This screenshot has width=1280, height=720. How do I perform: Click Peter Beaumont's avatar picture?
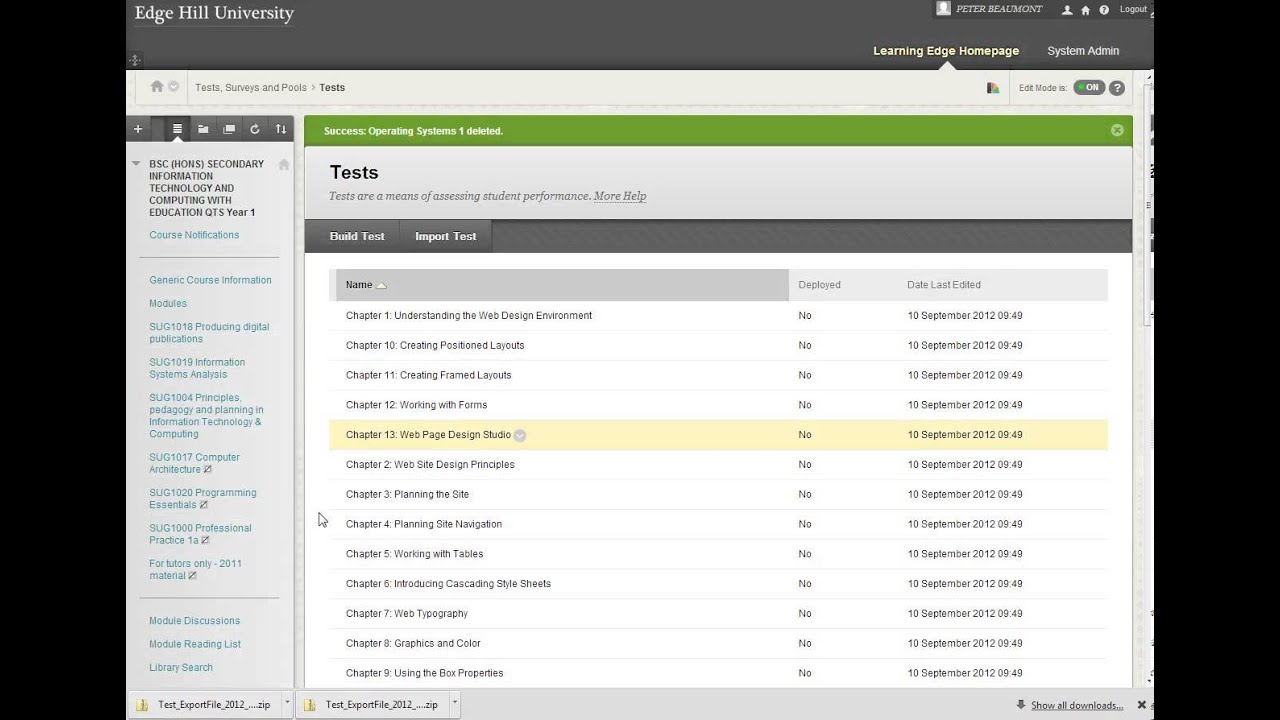pos(943,8)
